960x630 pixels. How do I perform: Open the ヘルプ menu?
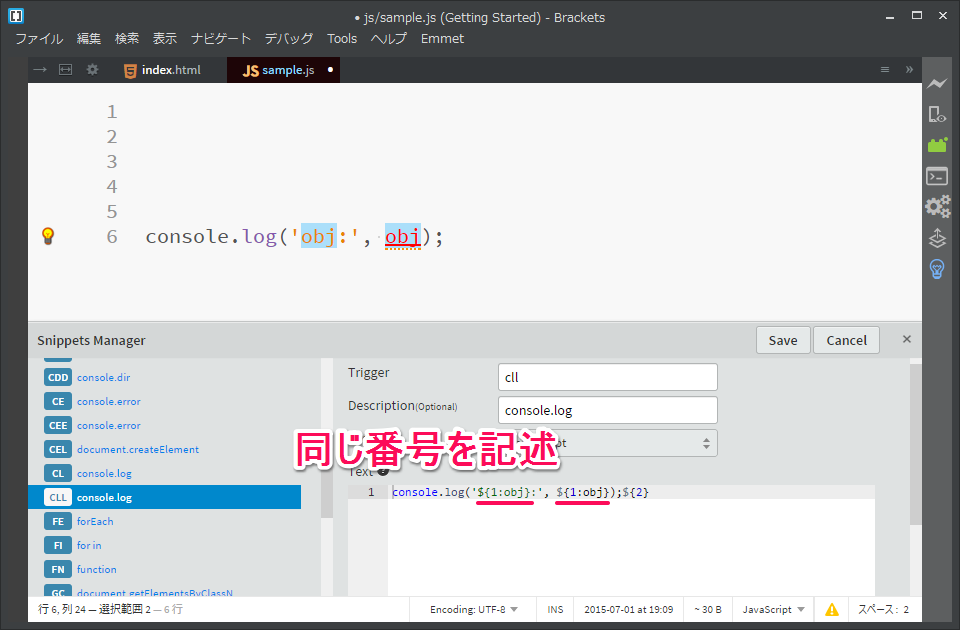click(389, 39)
